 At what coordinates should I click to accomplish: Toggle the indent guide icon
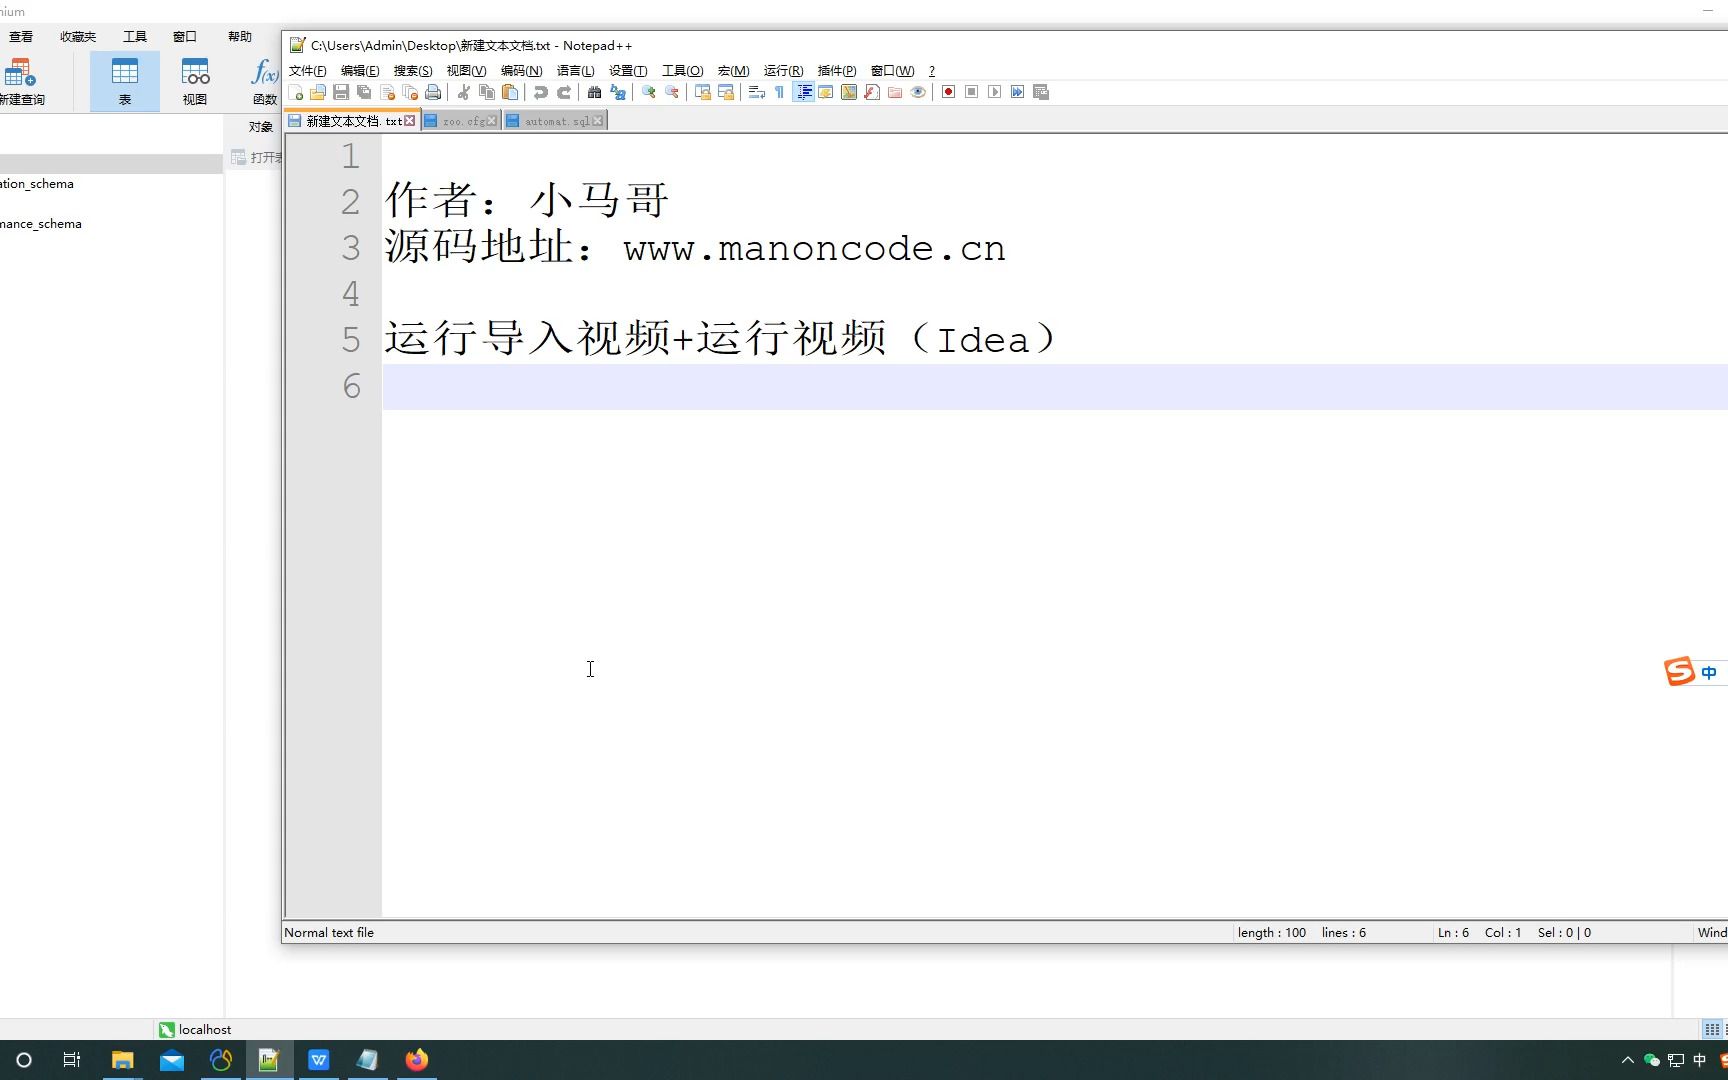pyautogui.click(x=803, y=92)
